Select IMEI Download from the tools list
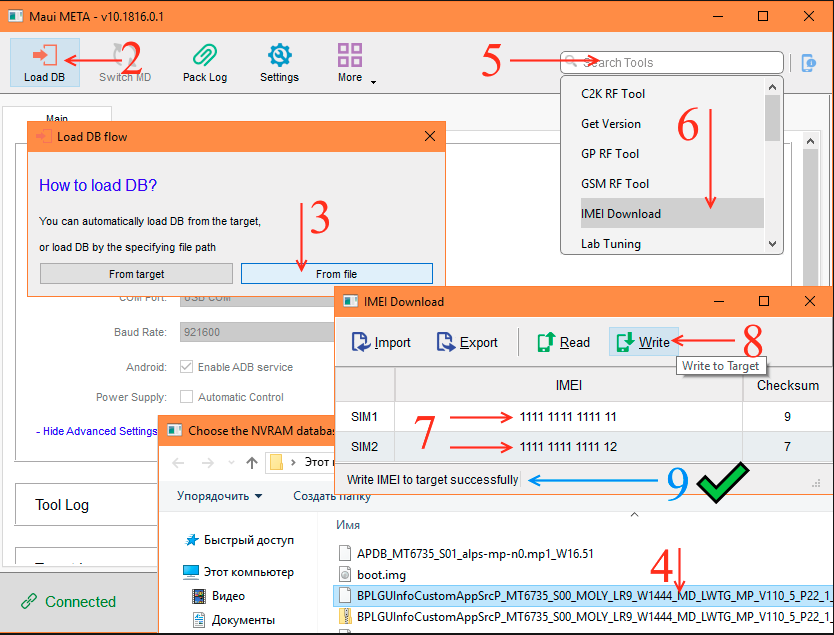Viewport: 834px width, 635px height. (x=620, y=214)
